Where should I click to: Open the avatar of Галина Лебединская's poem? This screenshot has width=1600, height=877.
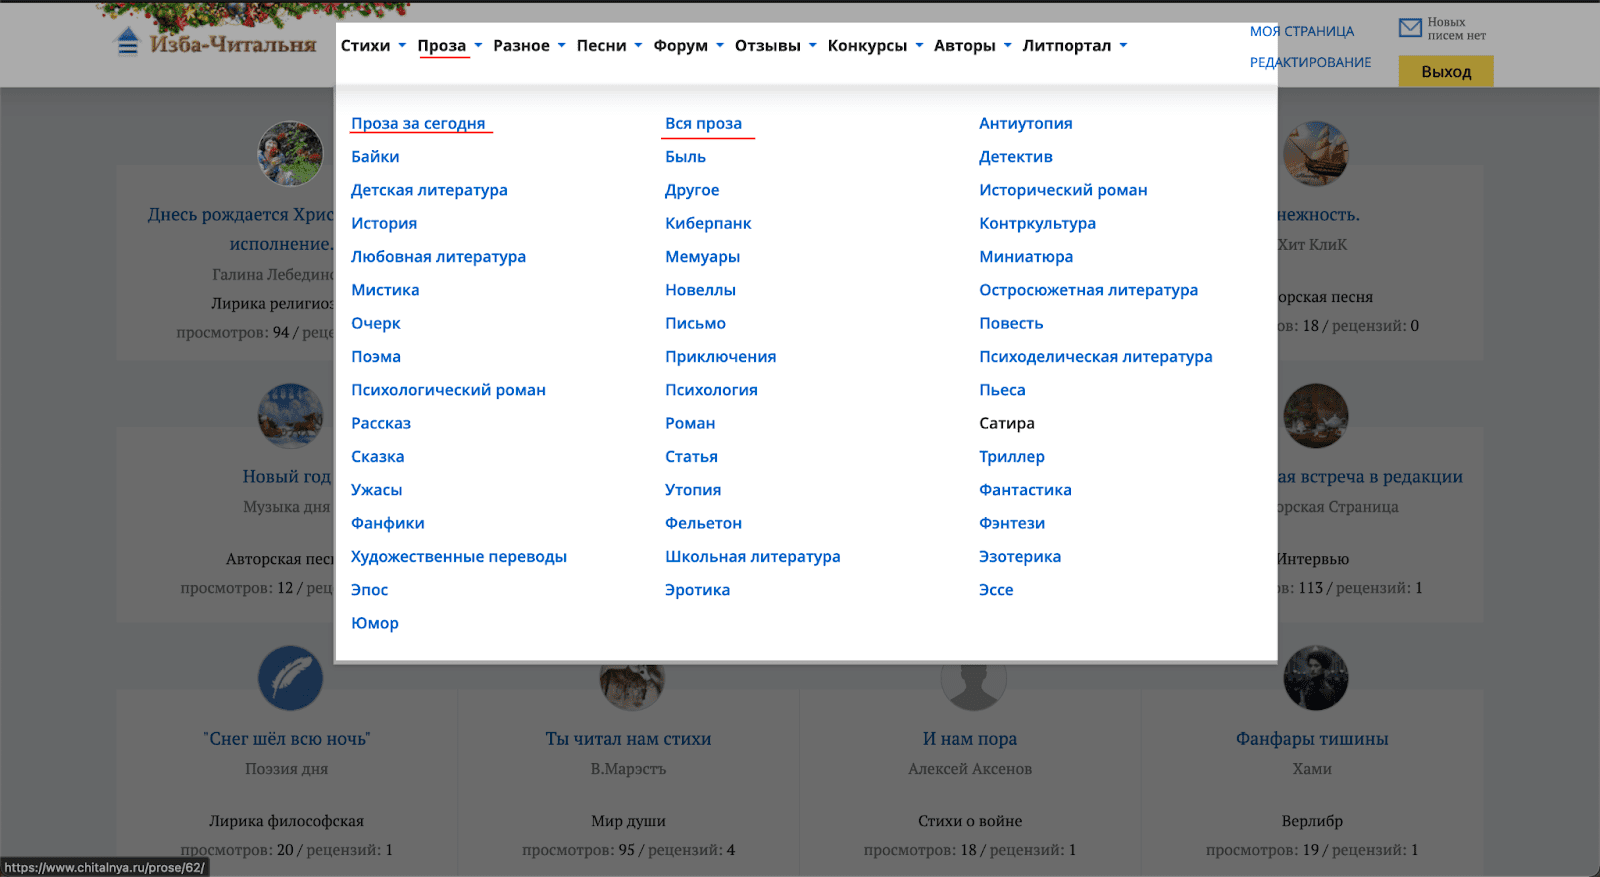290,154
